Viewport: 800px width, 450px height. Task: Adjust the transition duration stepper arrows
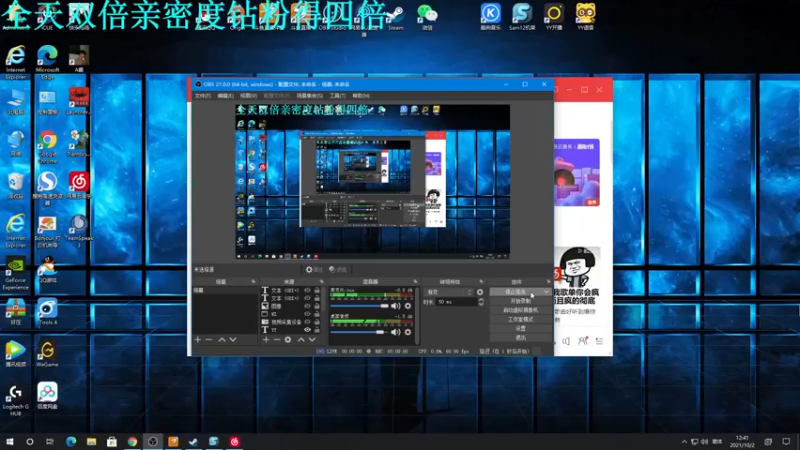coord(481,302)
